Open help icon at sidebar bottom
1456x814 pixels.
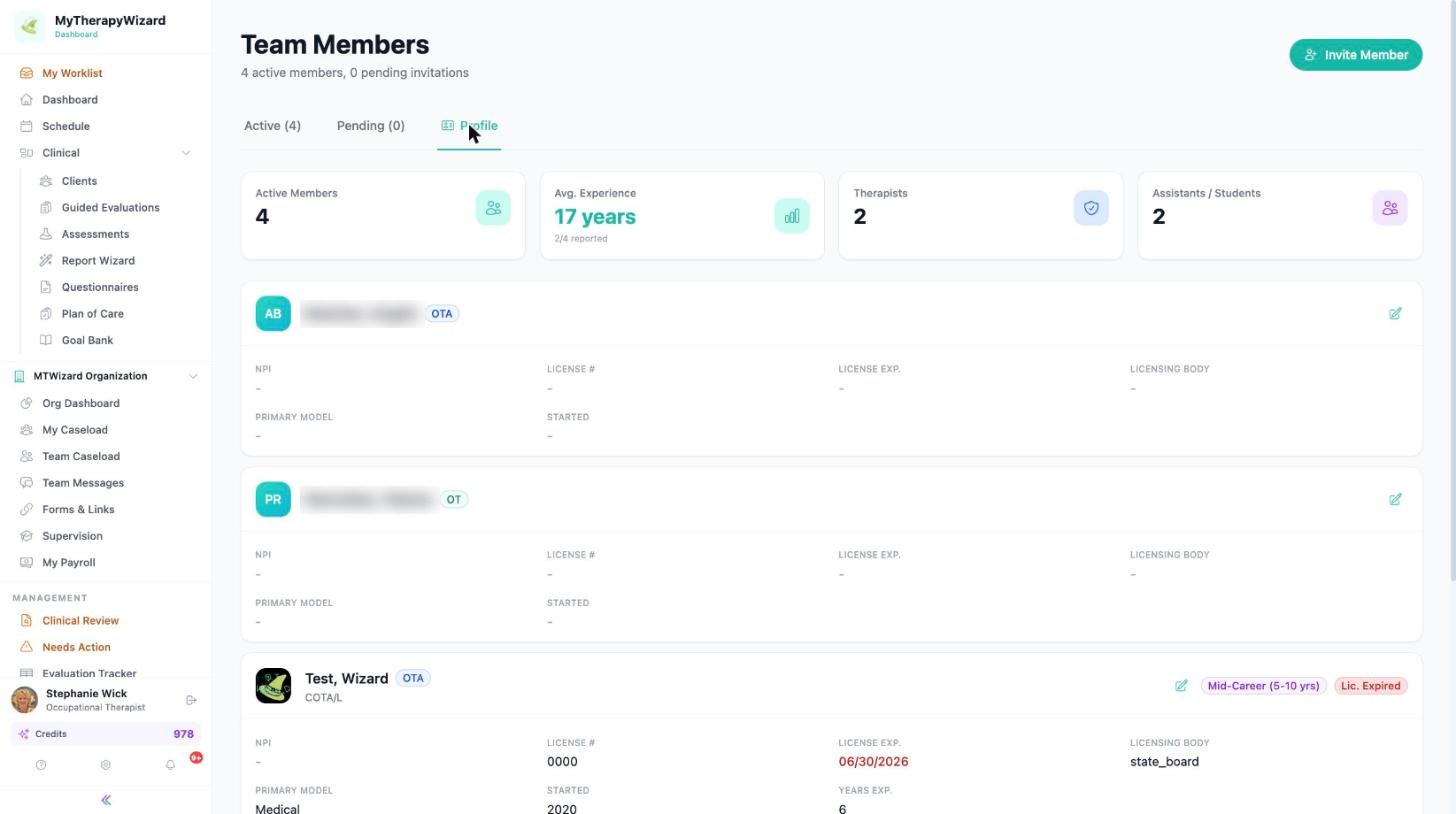(41, 765)
